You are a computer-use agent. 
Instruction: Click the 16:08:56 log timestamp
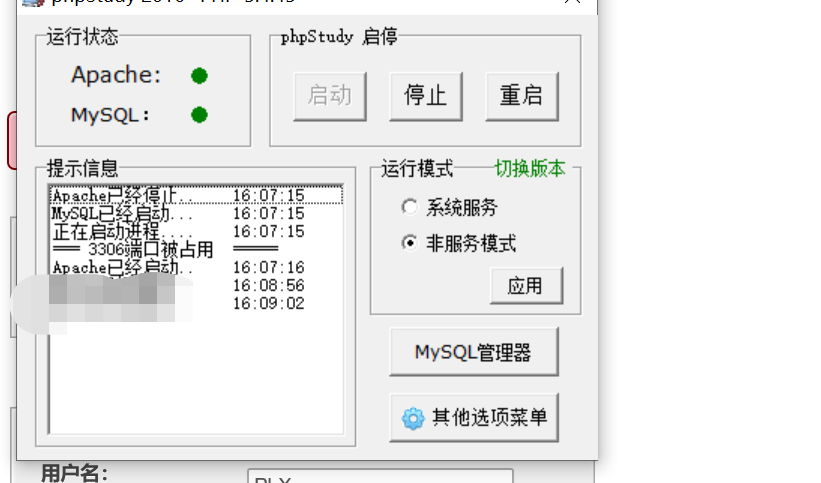tap(269, 286)
